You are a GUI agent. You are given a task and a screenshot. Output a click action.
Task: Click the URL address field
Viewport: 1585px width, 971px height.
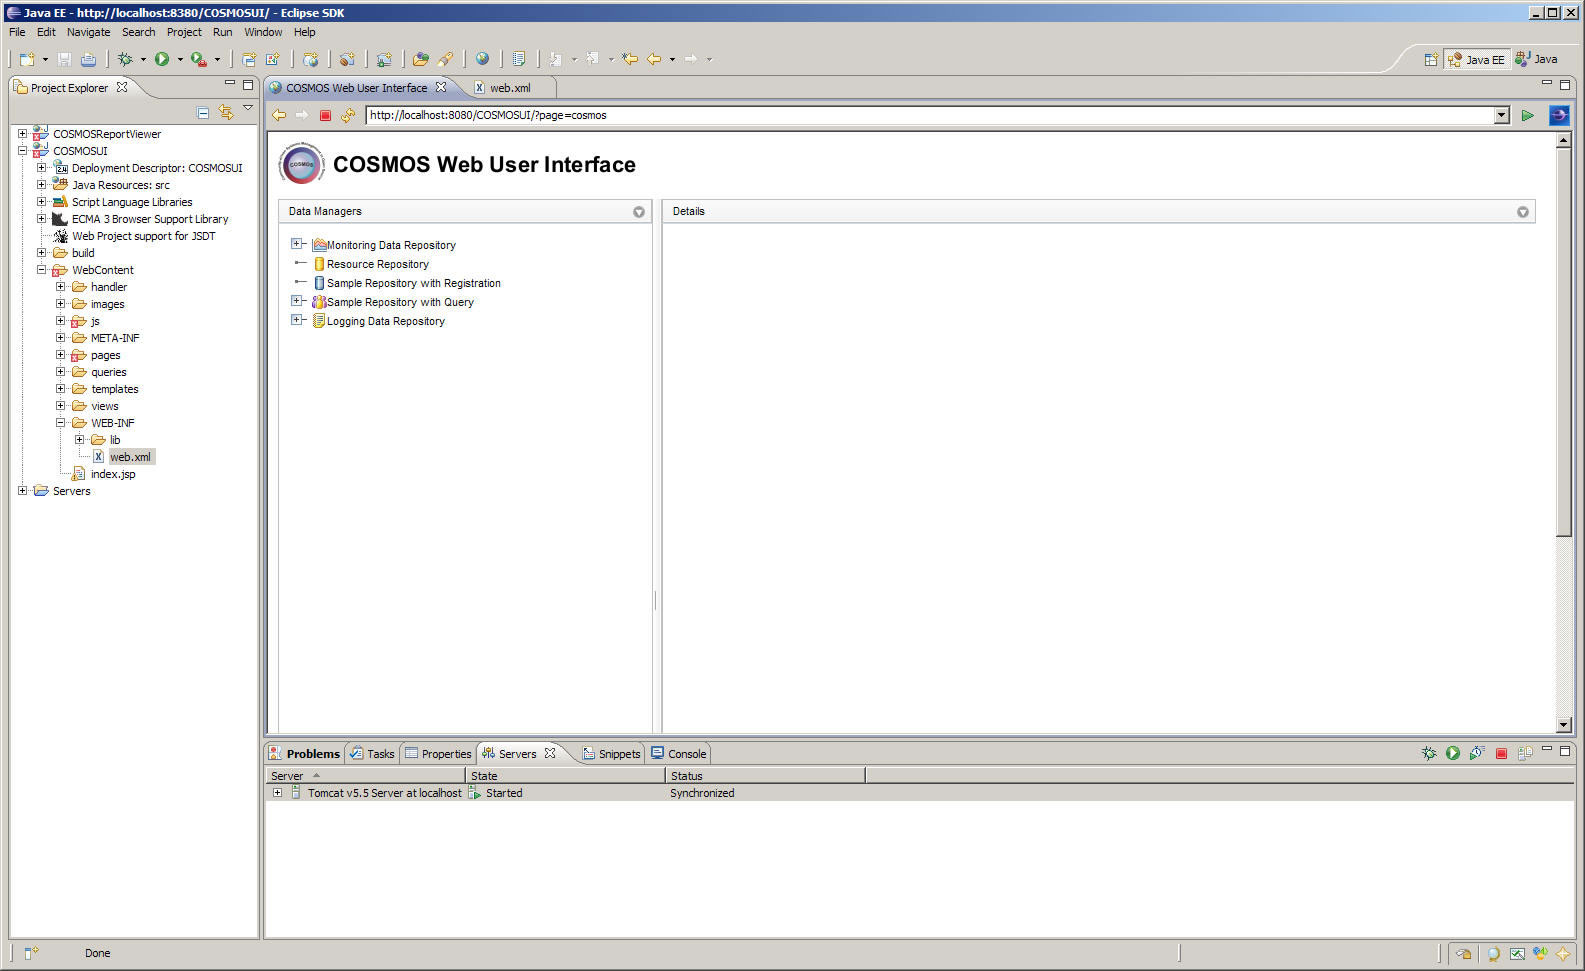click(930, 115)
